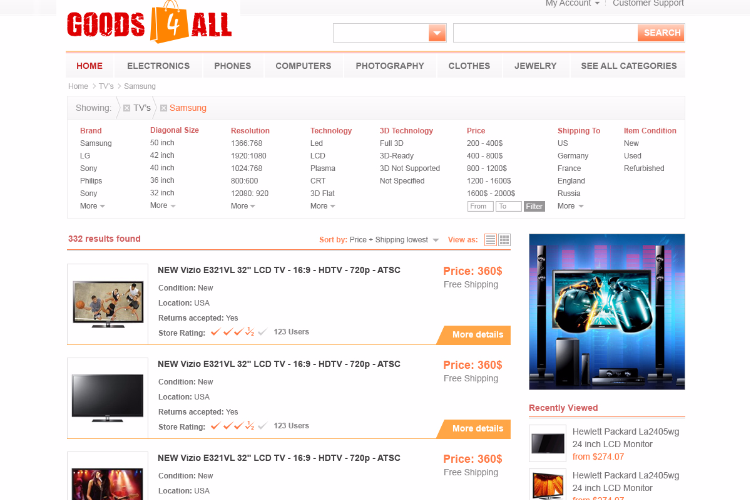Filter shipping to Germany
Viewport: 750px width, 500px height.
pos(573,156)
